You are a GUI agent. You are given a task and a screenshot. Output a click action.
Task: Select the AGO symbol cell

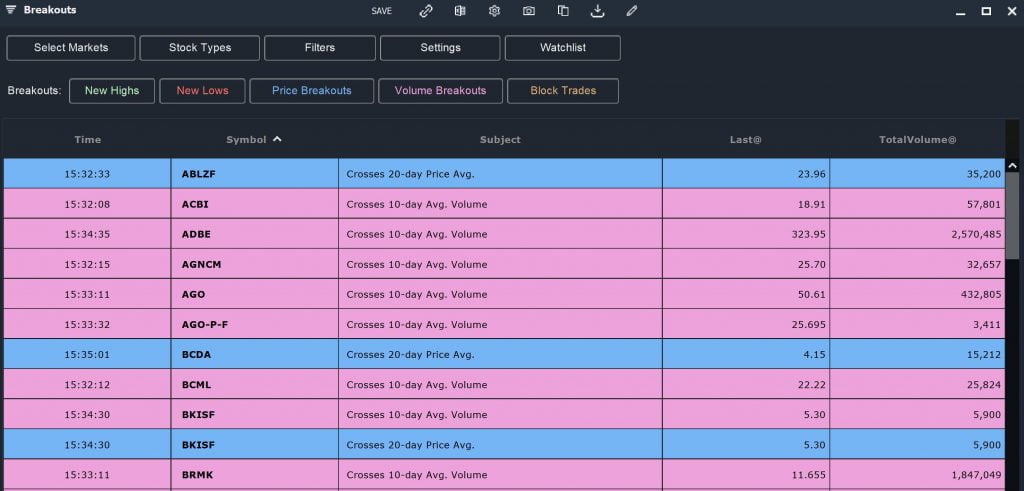pyautogui.click(x=255, y=294)
